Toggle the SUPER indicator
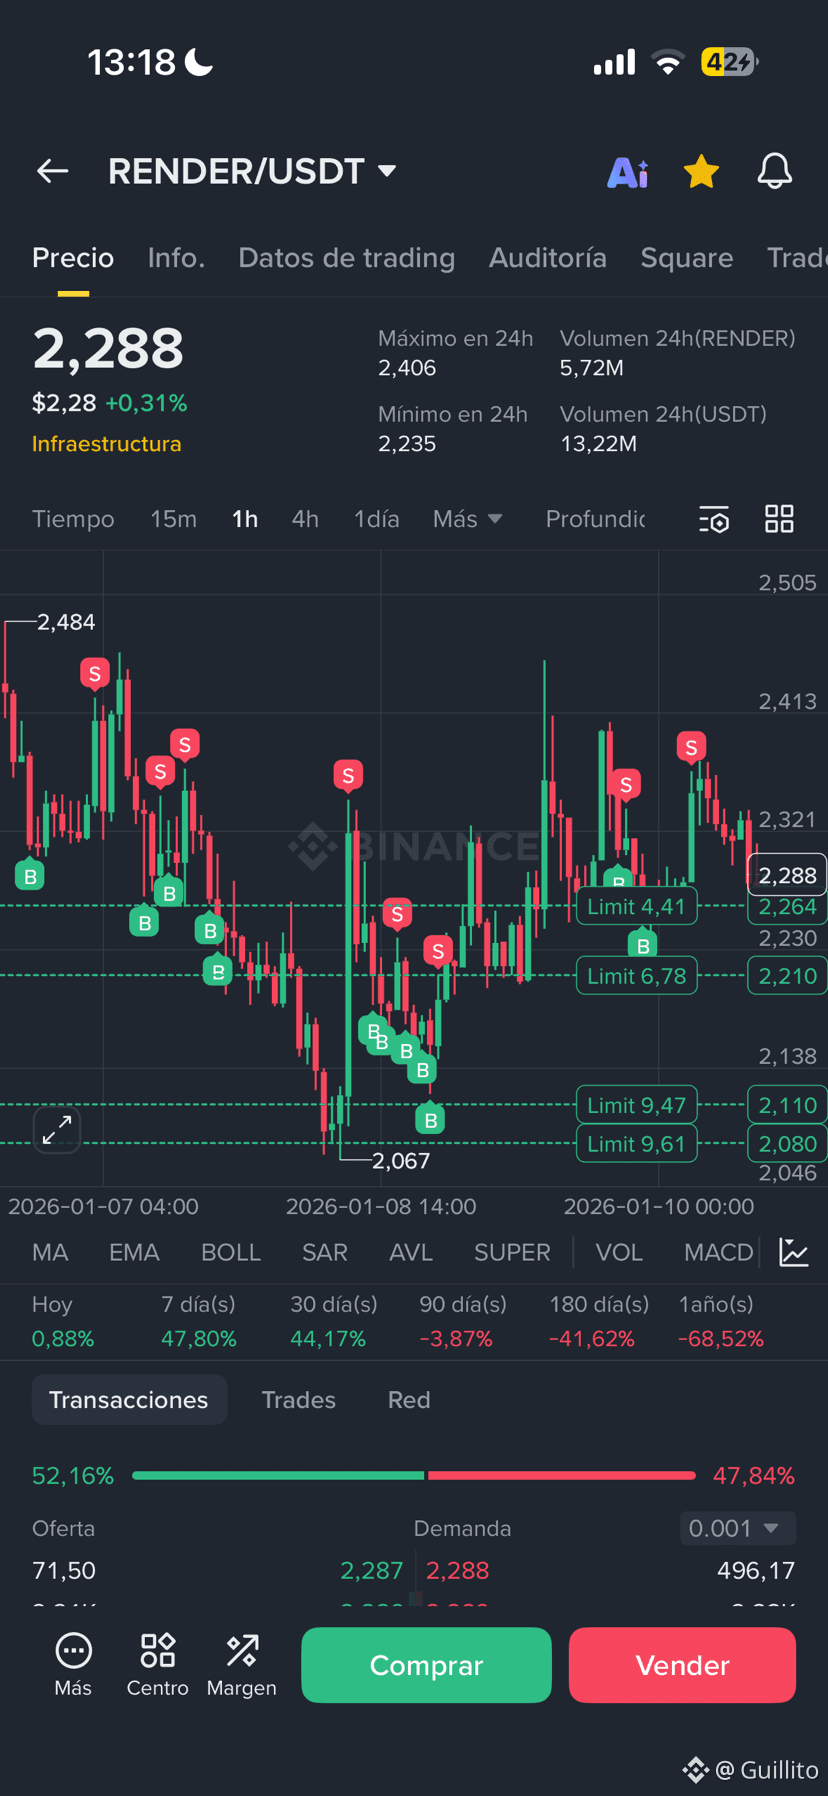Viewport: 828px width, 1796px height. pyautogui.click(x=512, y=1252)
